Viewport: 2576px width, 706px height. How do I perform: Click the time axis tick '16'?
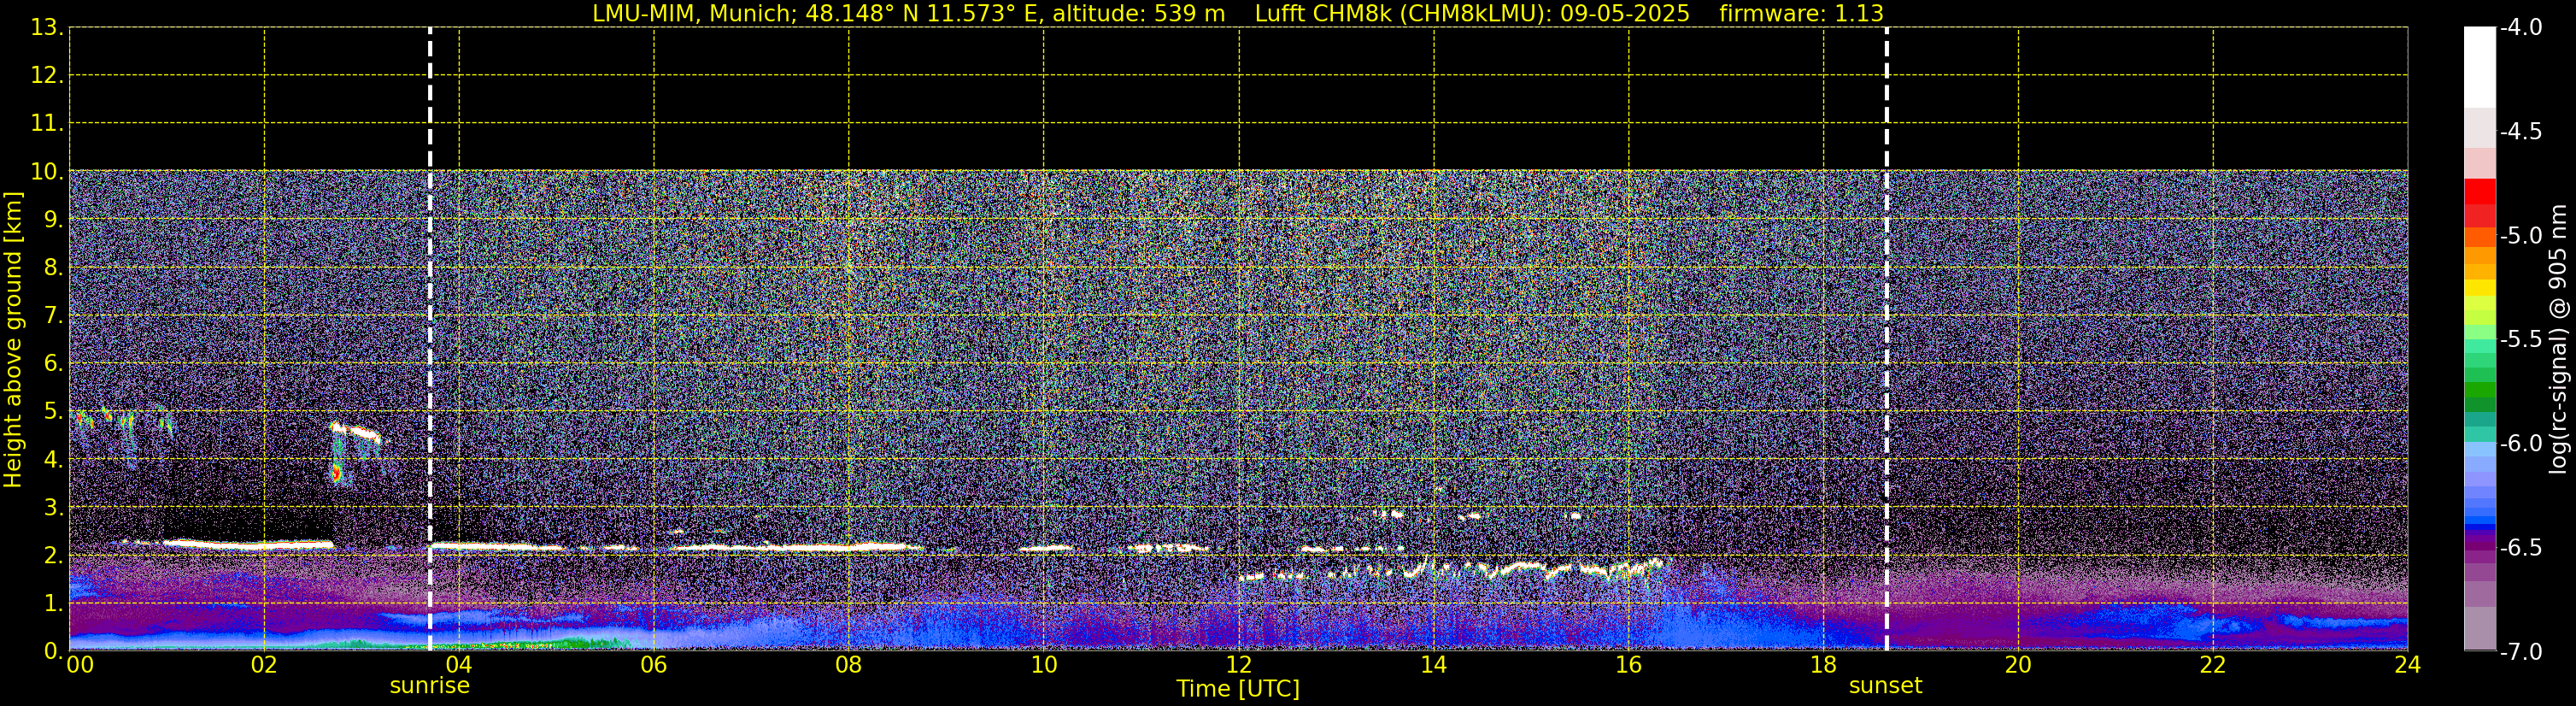pyautogui.click(x=1629, y=665)
